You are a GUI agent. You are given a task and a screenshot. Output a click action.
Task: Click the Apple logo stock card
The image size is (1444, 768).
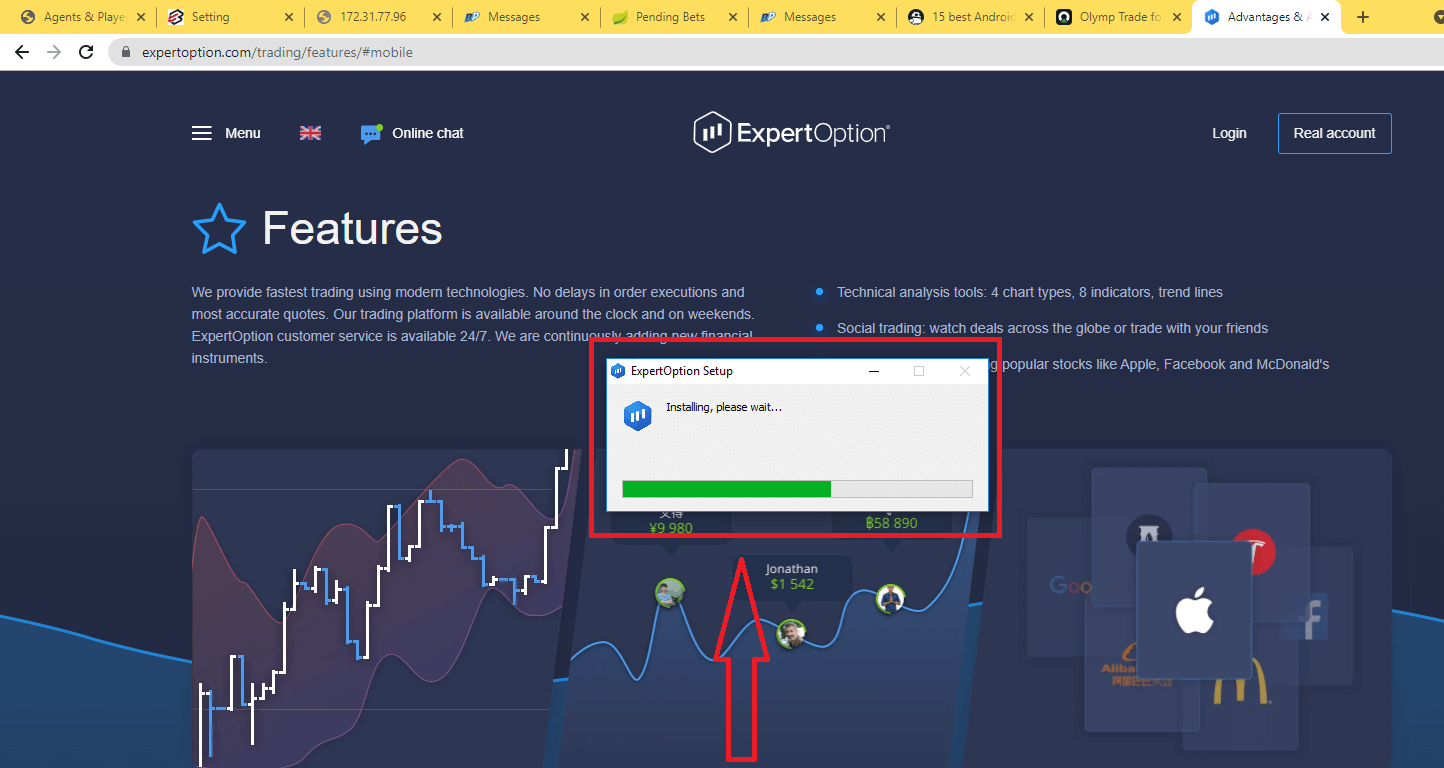(1194, 613)
